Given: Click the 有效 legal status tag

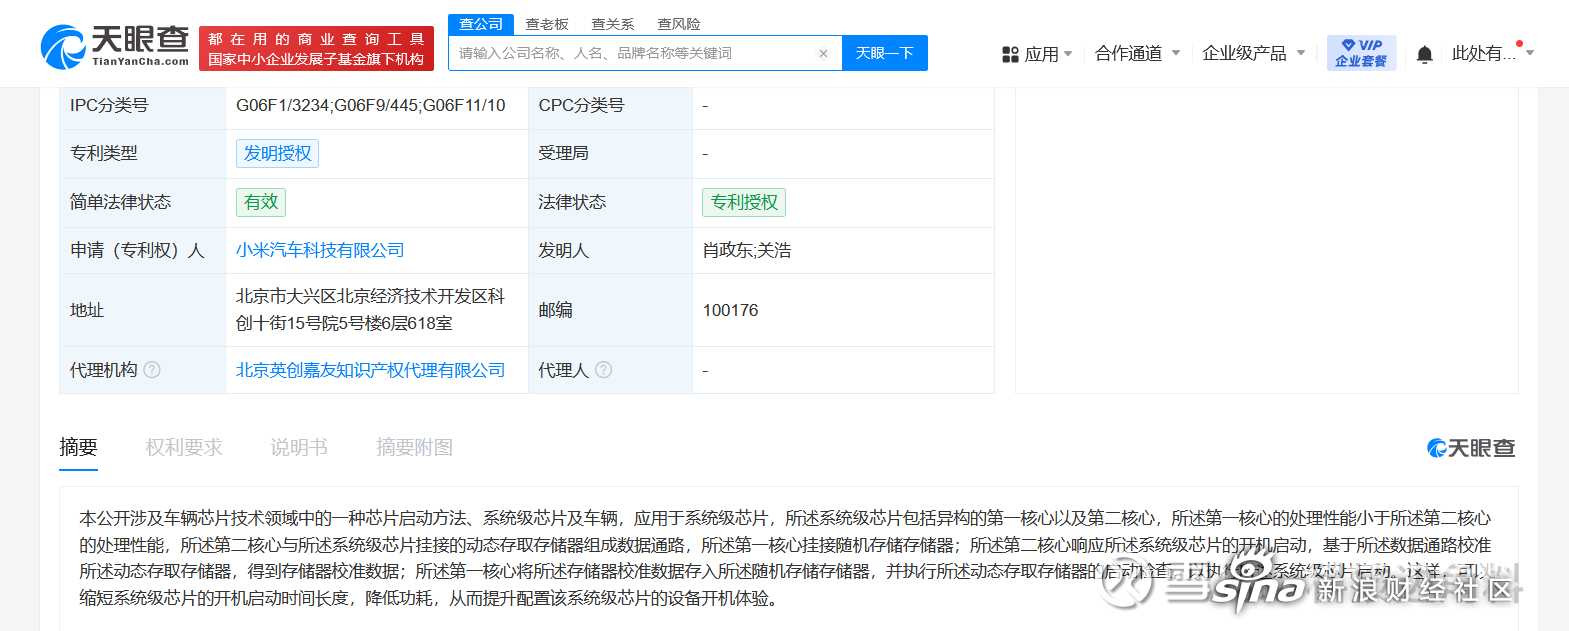Looking at the screenshot, I should (x=261, y=202).
